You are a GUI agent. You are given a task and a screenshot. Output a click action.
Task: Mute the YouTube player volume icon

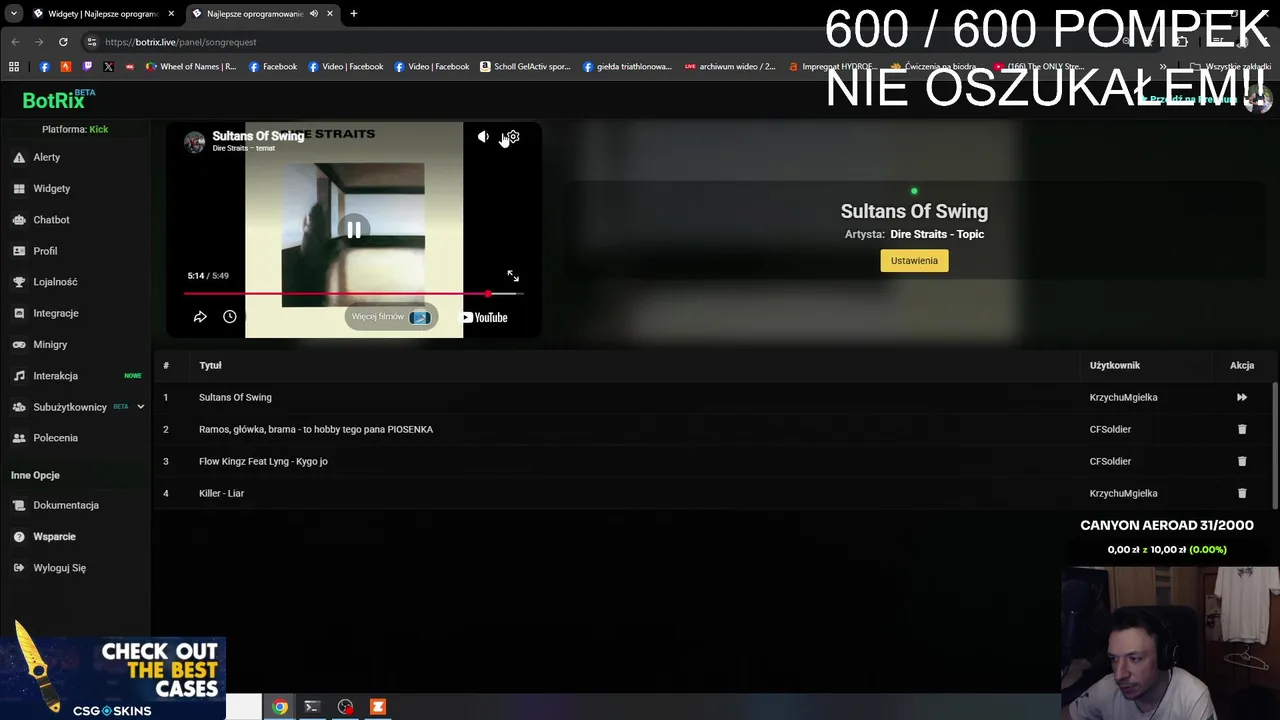click(x=483, y=137)
